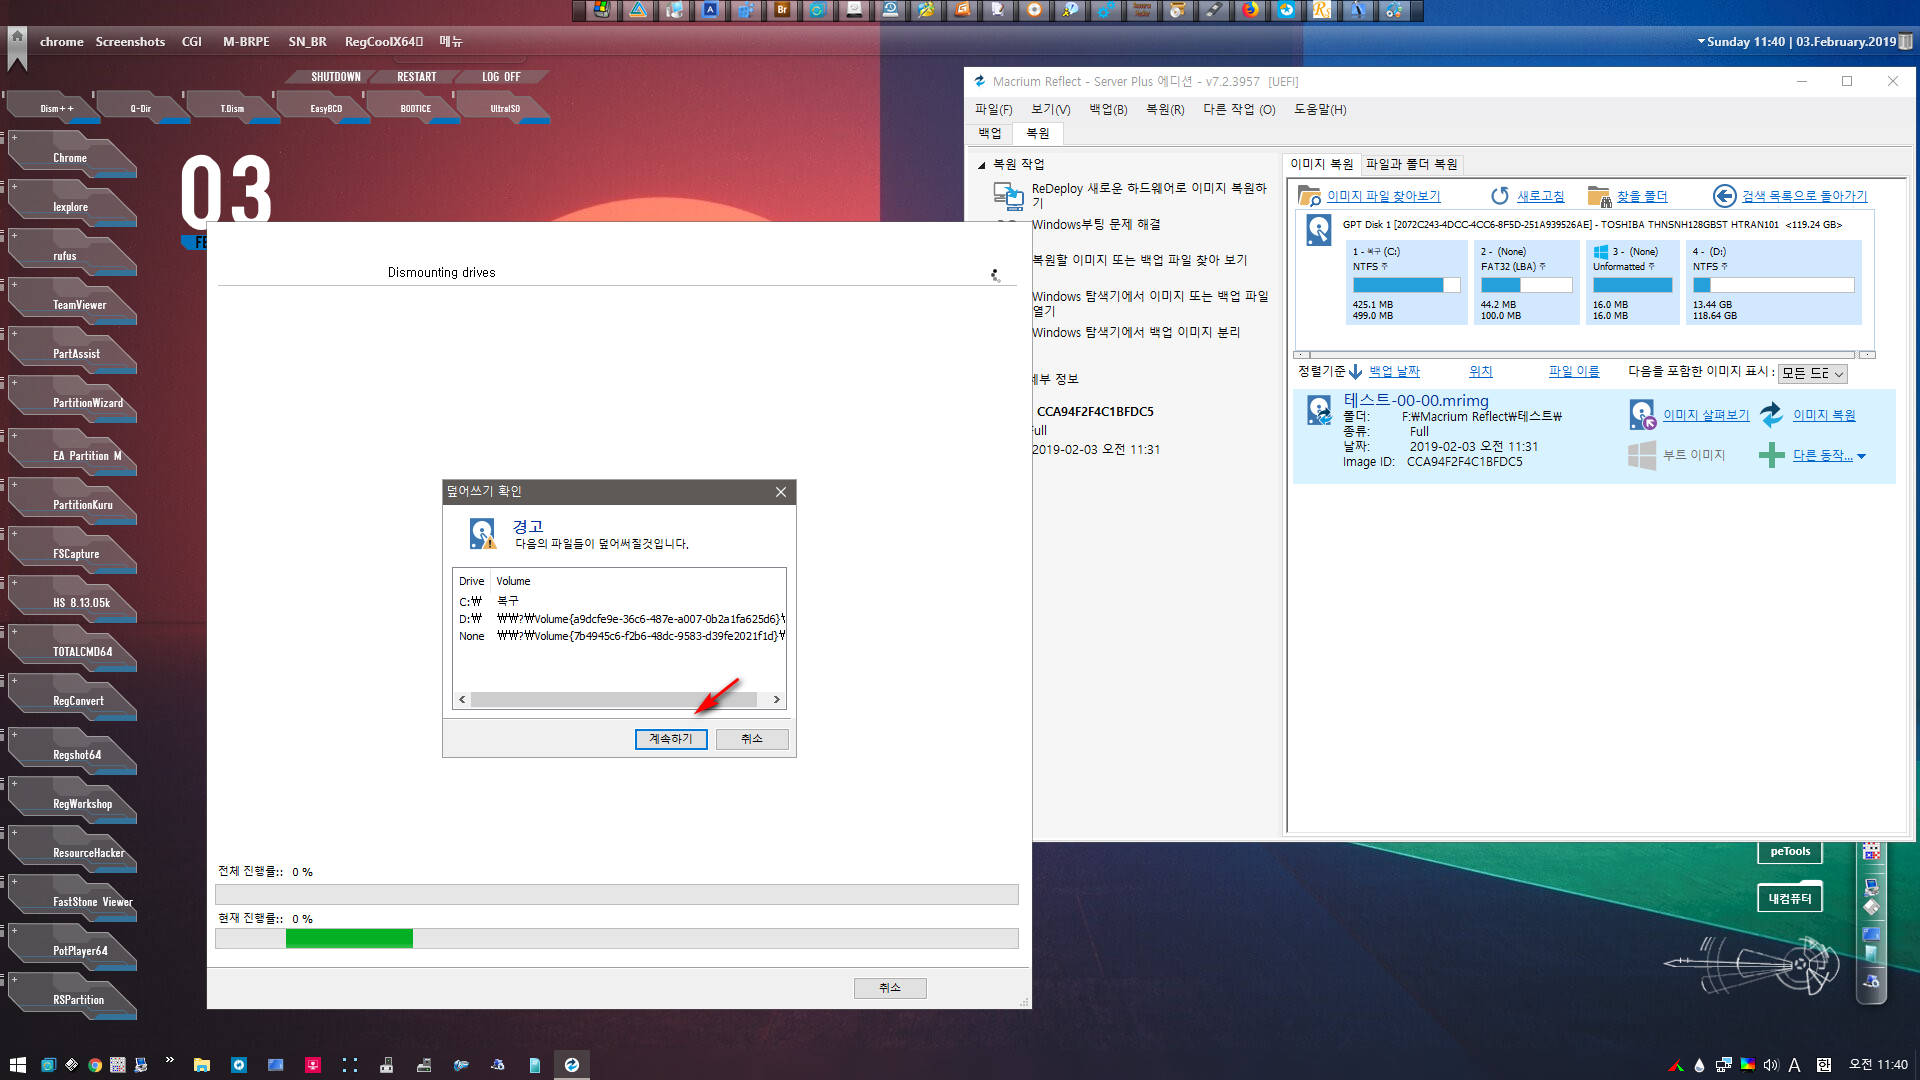Open 다른 동작 dropdown
The width and height of the screenshot is (1920, 1080).
click(x=1829, y=455)
